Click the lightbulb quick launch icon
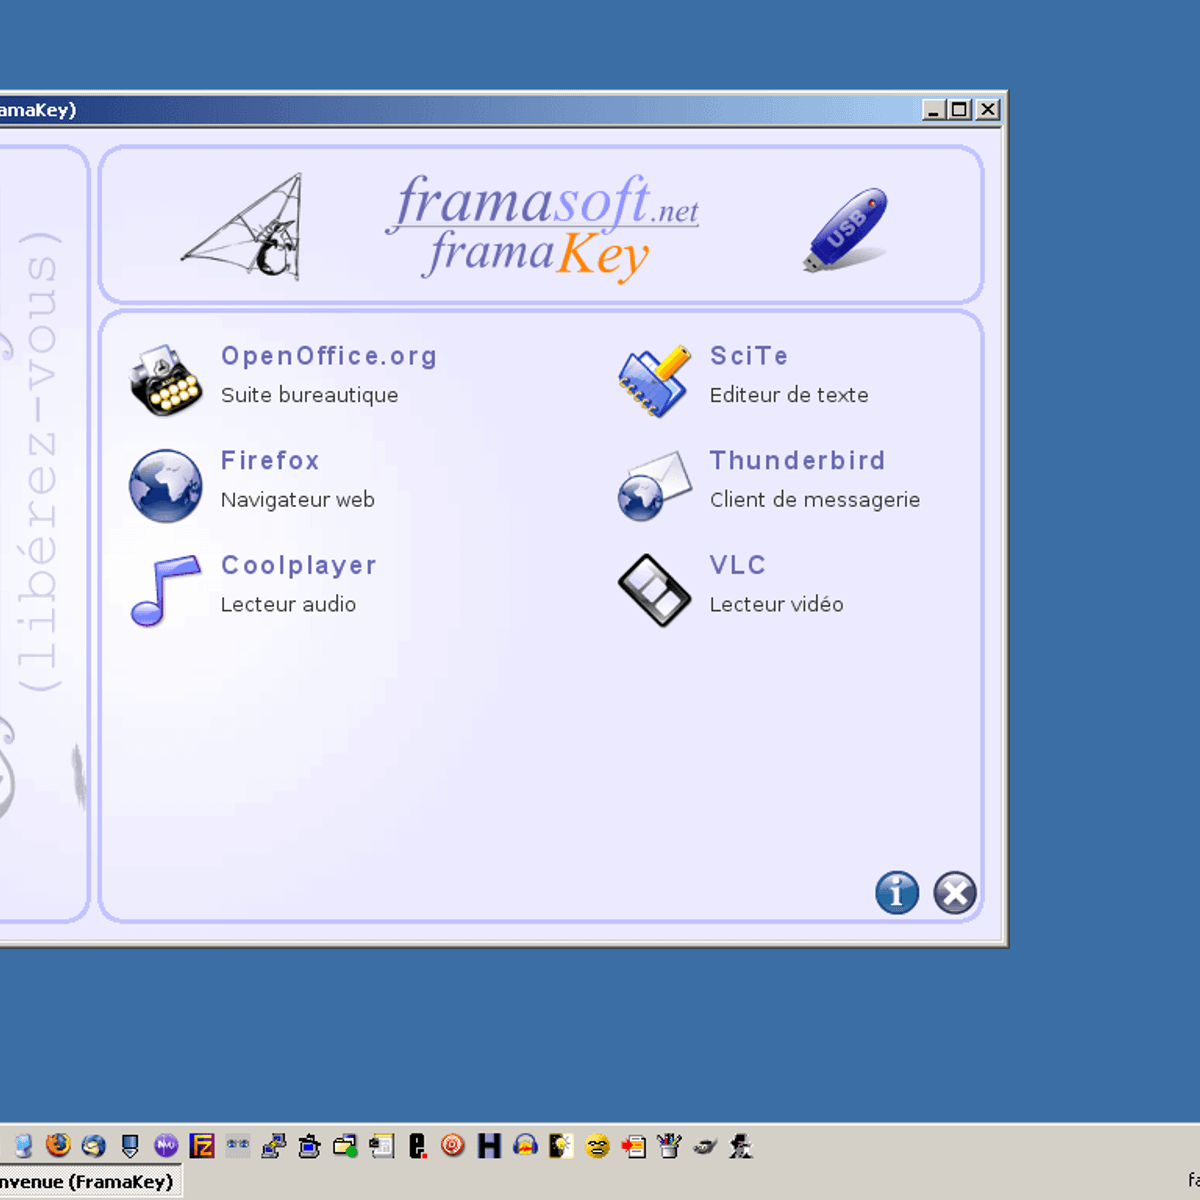Screen dimensions: 1200x1200 coord(561,1145)
